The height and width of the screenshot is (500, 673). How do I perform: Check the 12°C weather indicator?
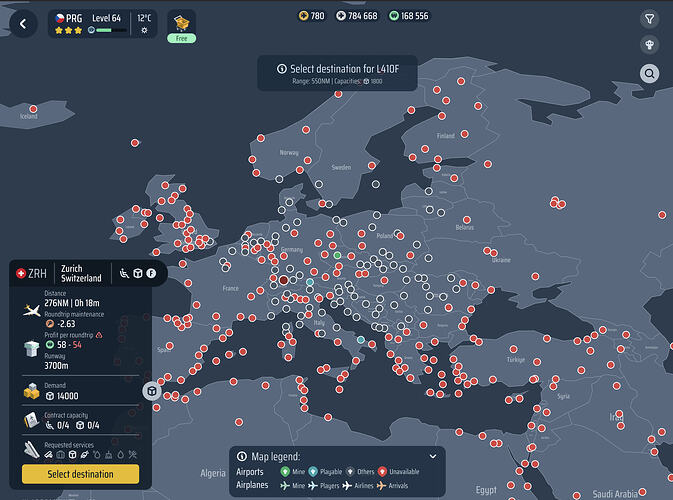(x=144, y=24)
